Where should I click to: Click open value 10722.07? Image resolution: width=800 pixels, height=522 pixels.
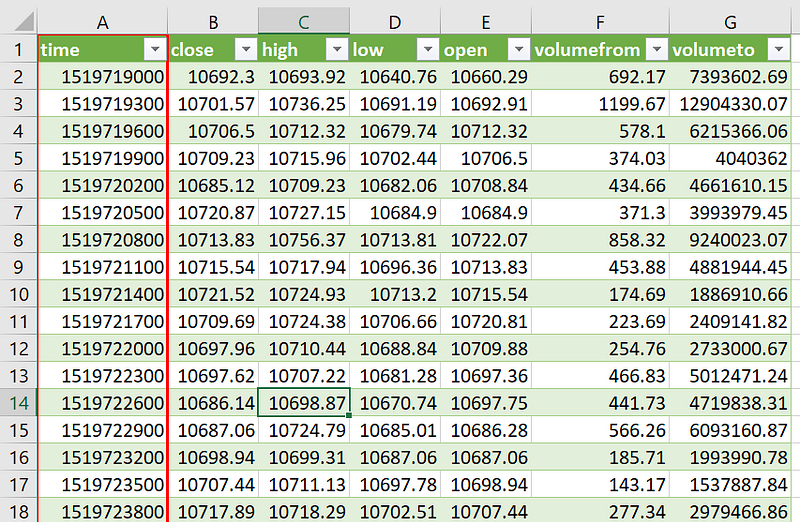(489, 240)
